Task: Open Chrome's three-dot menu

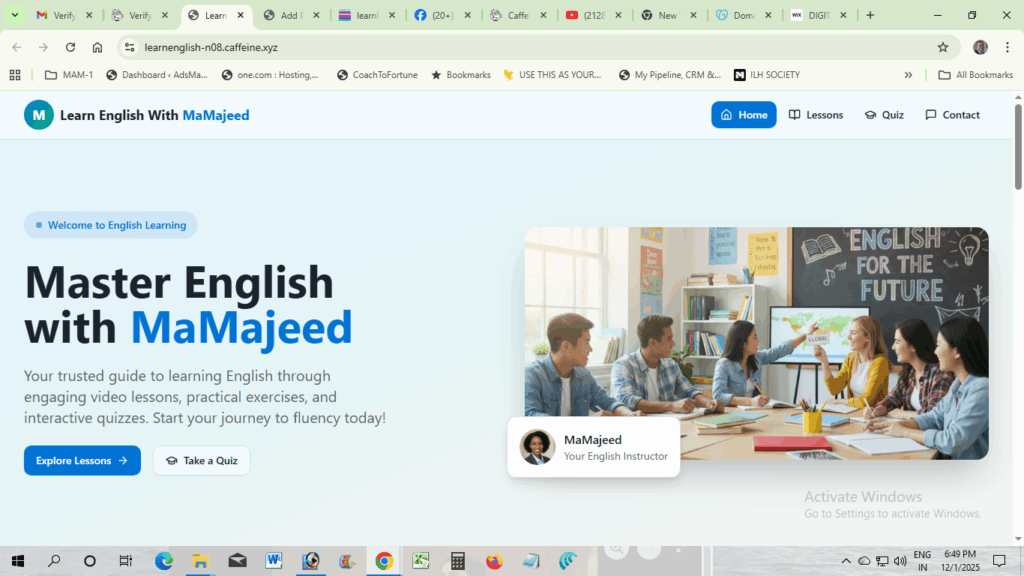Action: [1007, 47]
